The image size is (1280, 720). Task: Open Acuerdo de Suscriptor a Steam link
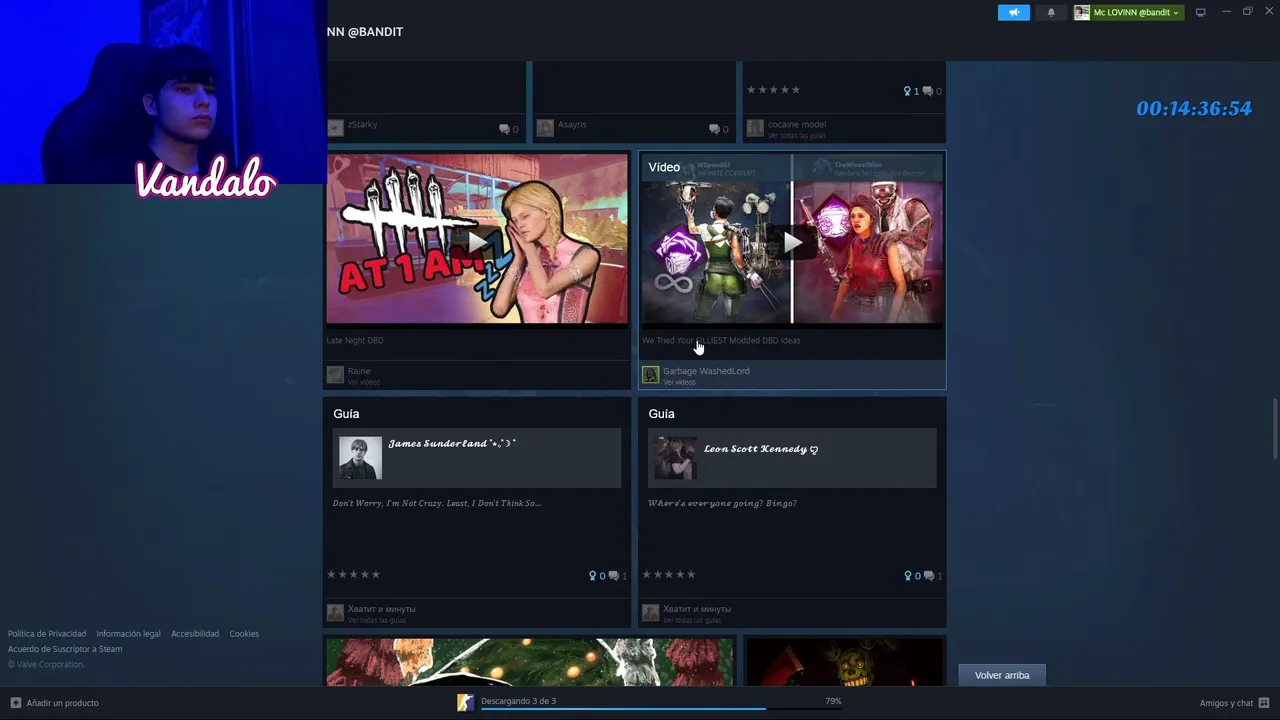coord(65,649)
